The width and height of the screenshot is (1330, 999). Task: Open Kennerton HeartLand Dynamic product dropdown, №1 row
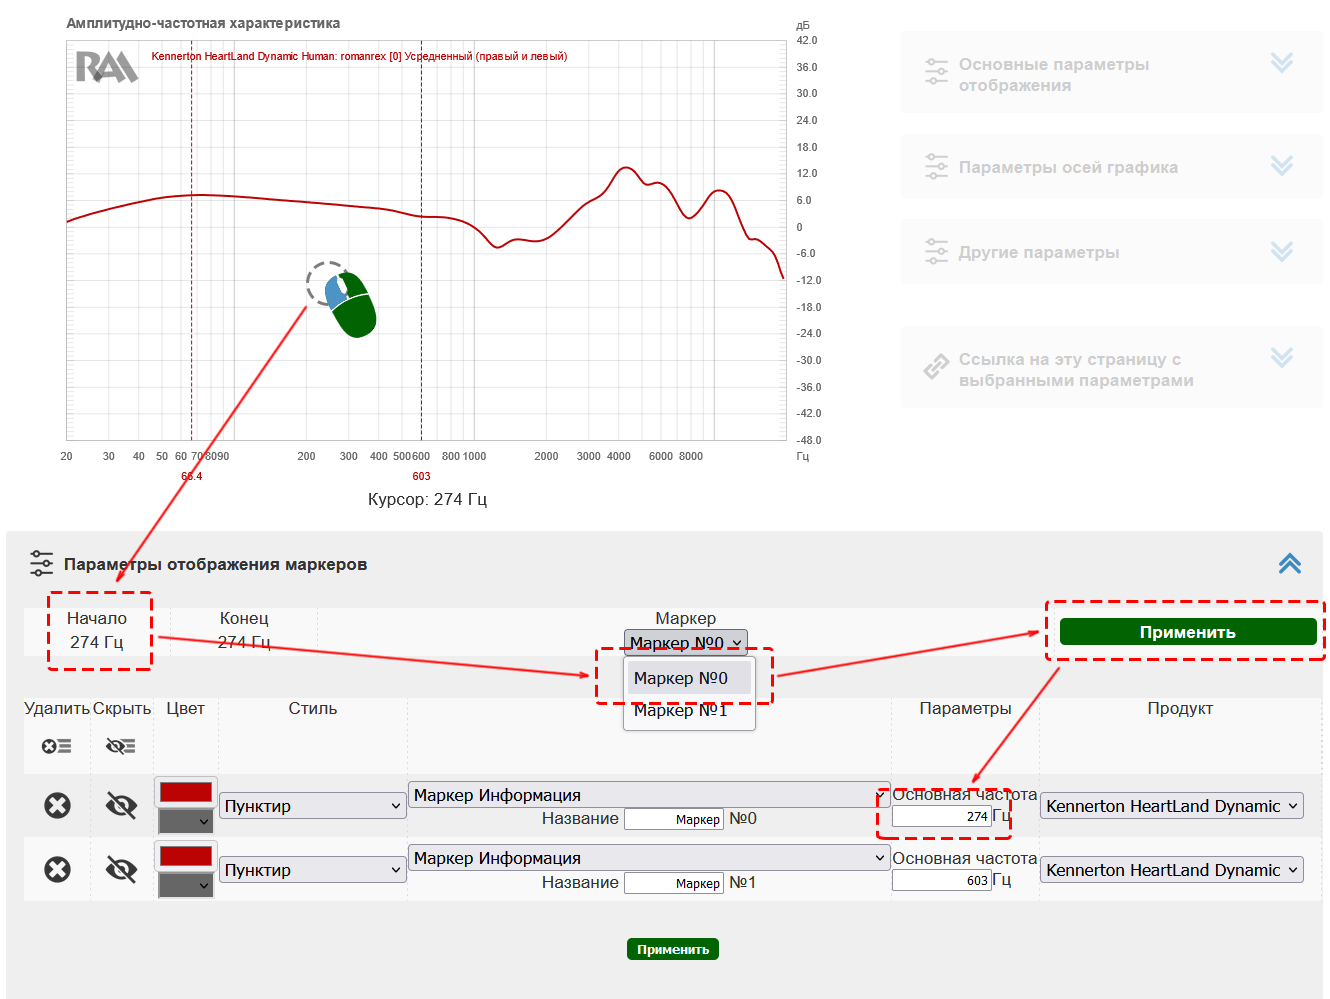click(x=1172, y=870)
